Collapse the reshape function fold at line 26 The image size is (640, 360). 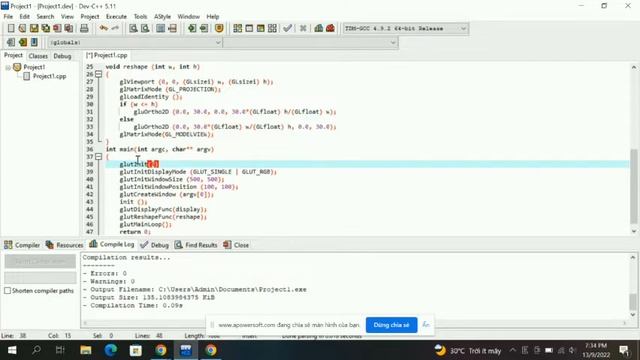[98, 74]
